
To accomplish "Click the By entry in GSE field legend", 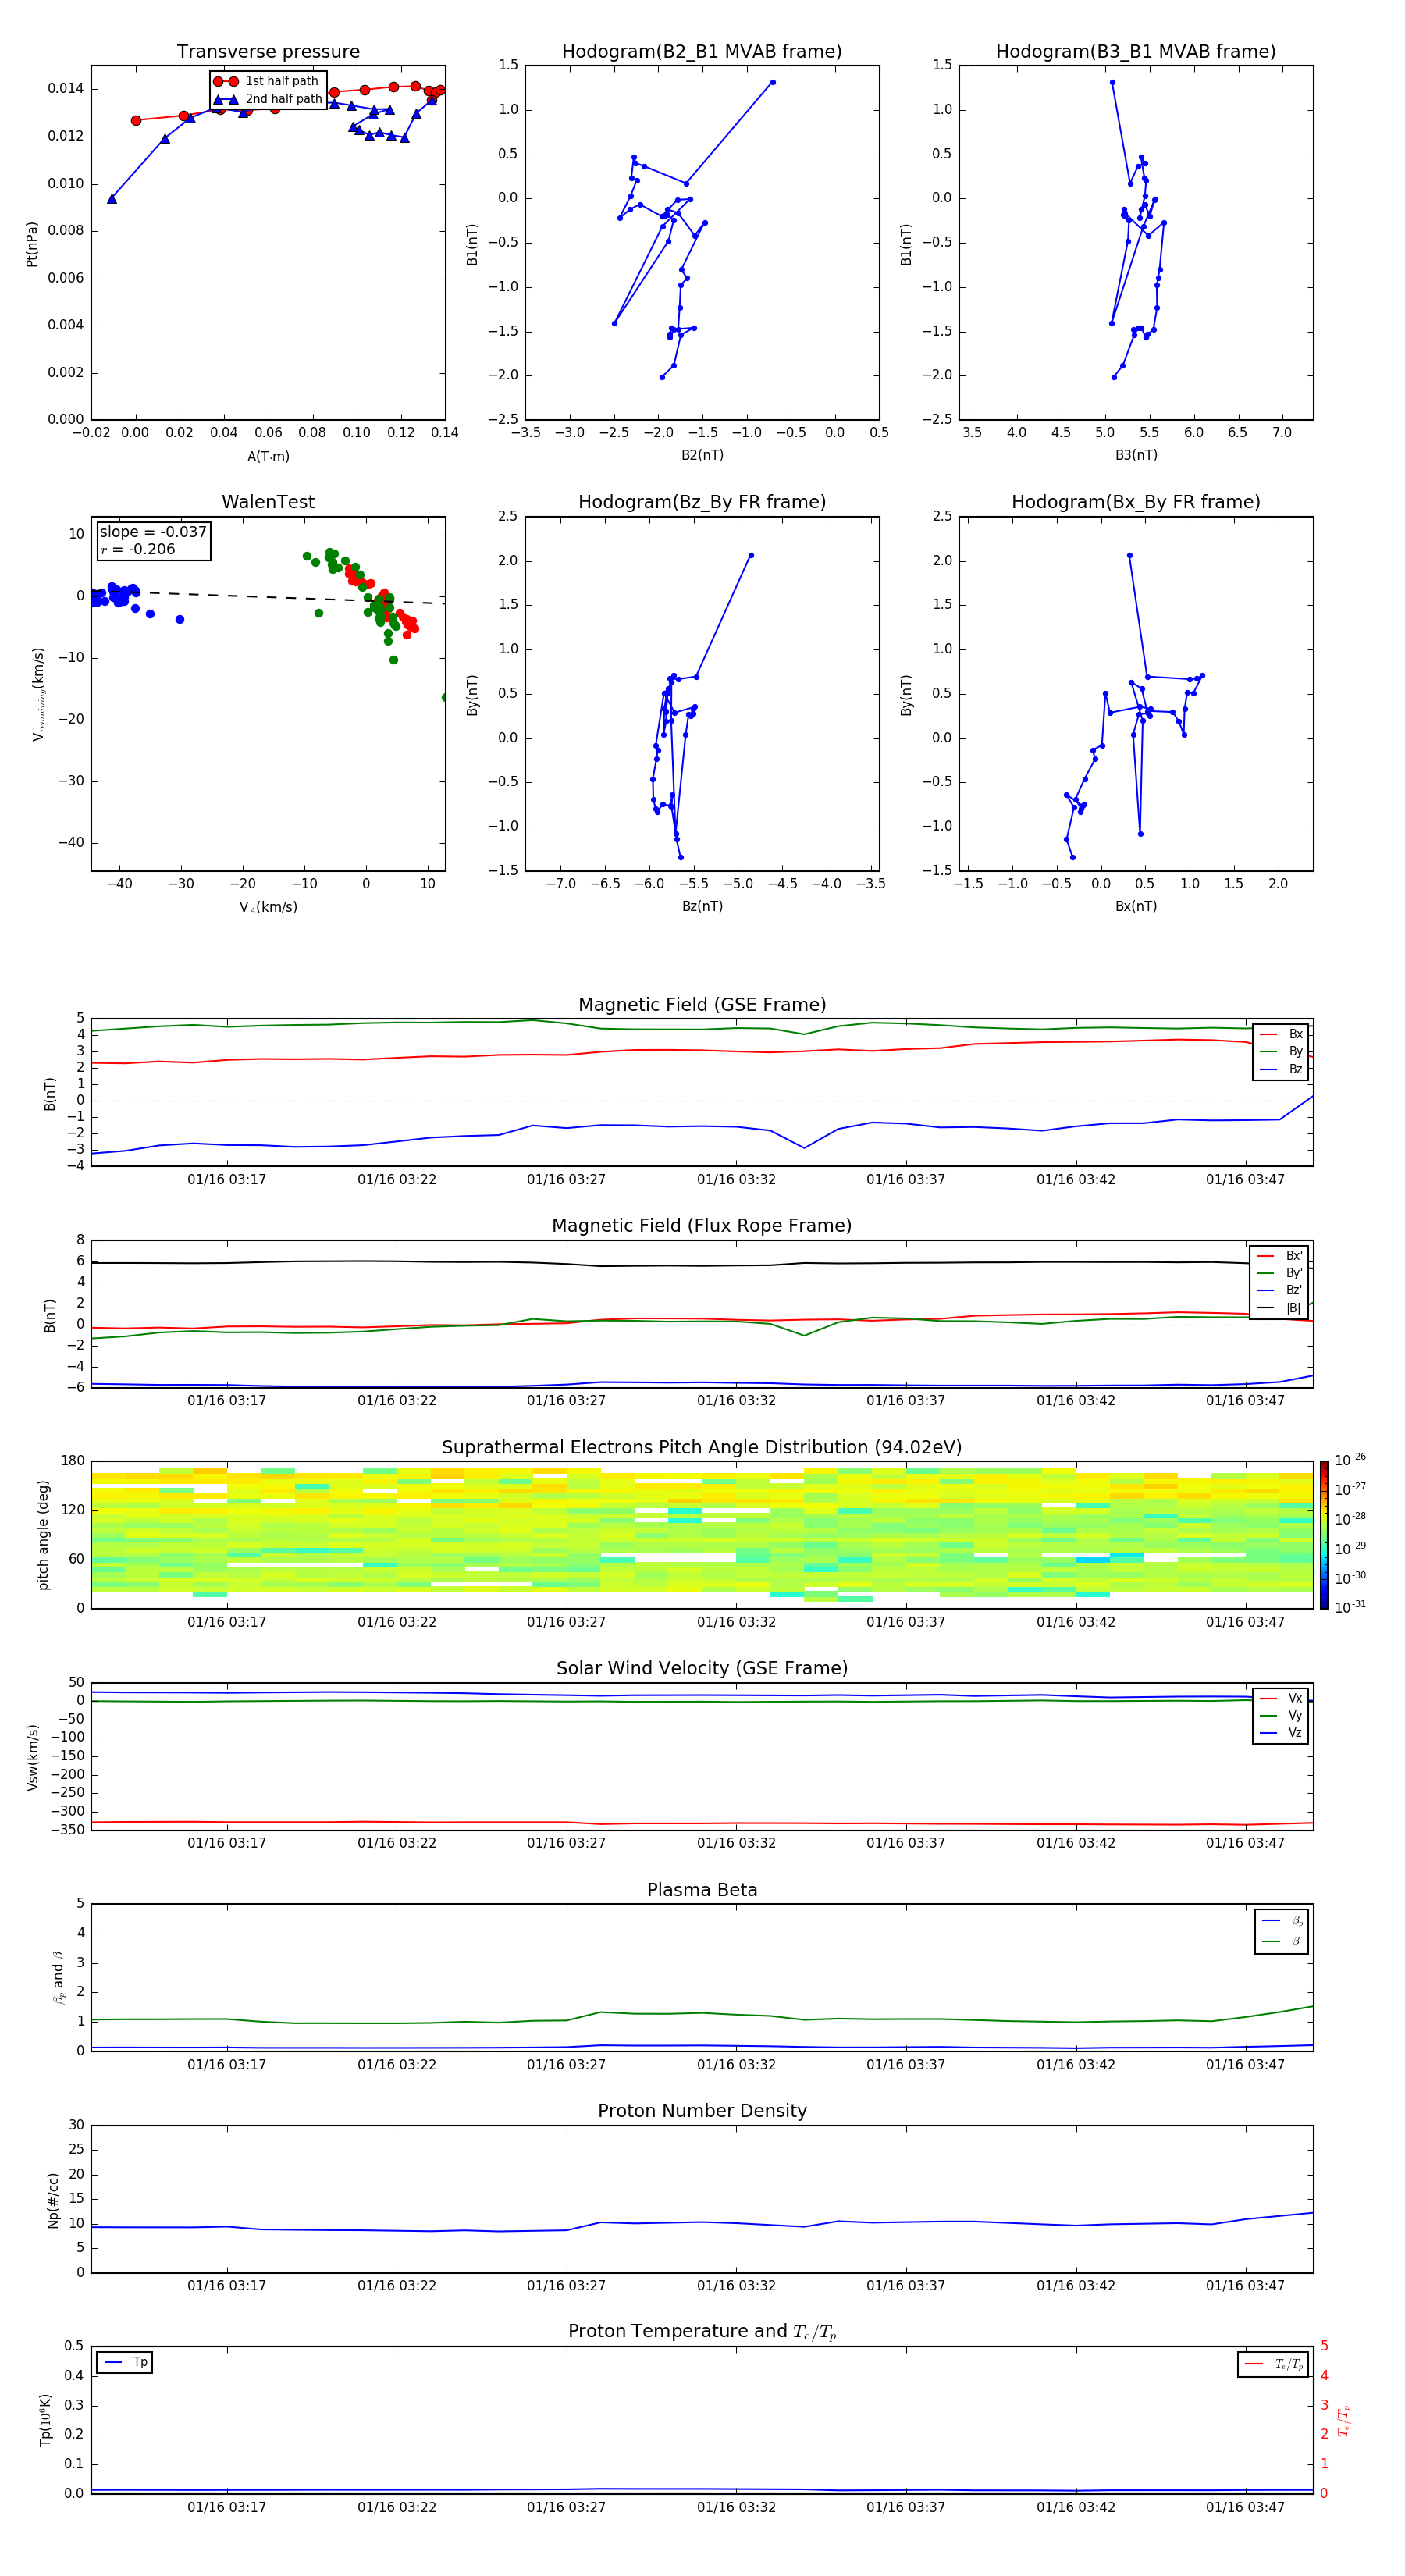I will point(1281,1052).
